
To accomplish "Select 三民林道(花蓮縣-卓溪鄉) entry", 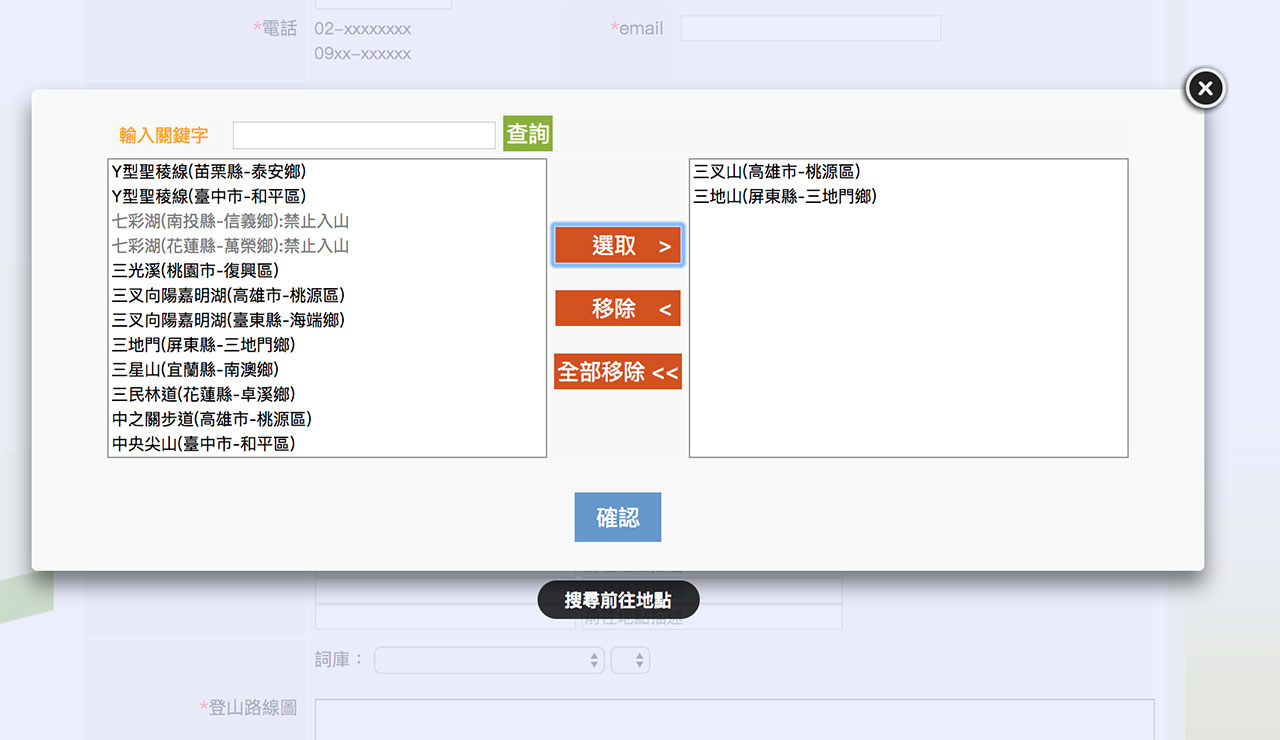I will pyautogui.click(x=203, y=395).
